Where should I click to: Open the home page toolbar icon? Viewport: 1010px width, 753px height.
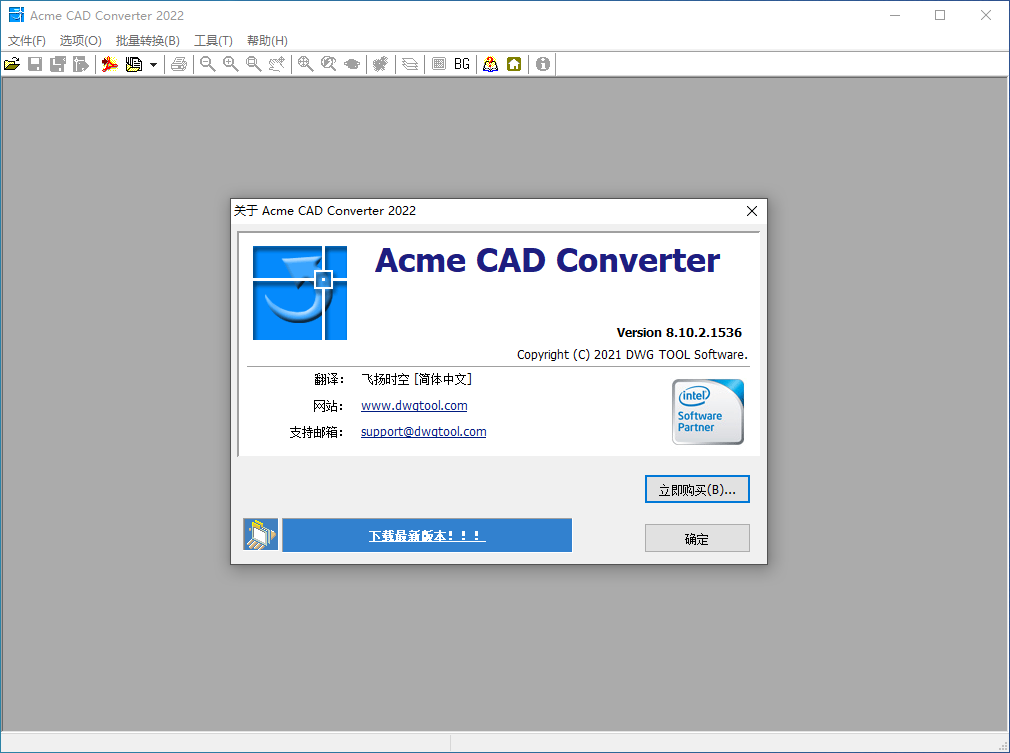(513, 63)
